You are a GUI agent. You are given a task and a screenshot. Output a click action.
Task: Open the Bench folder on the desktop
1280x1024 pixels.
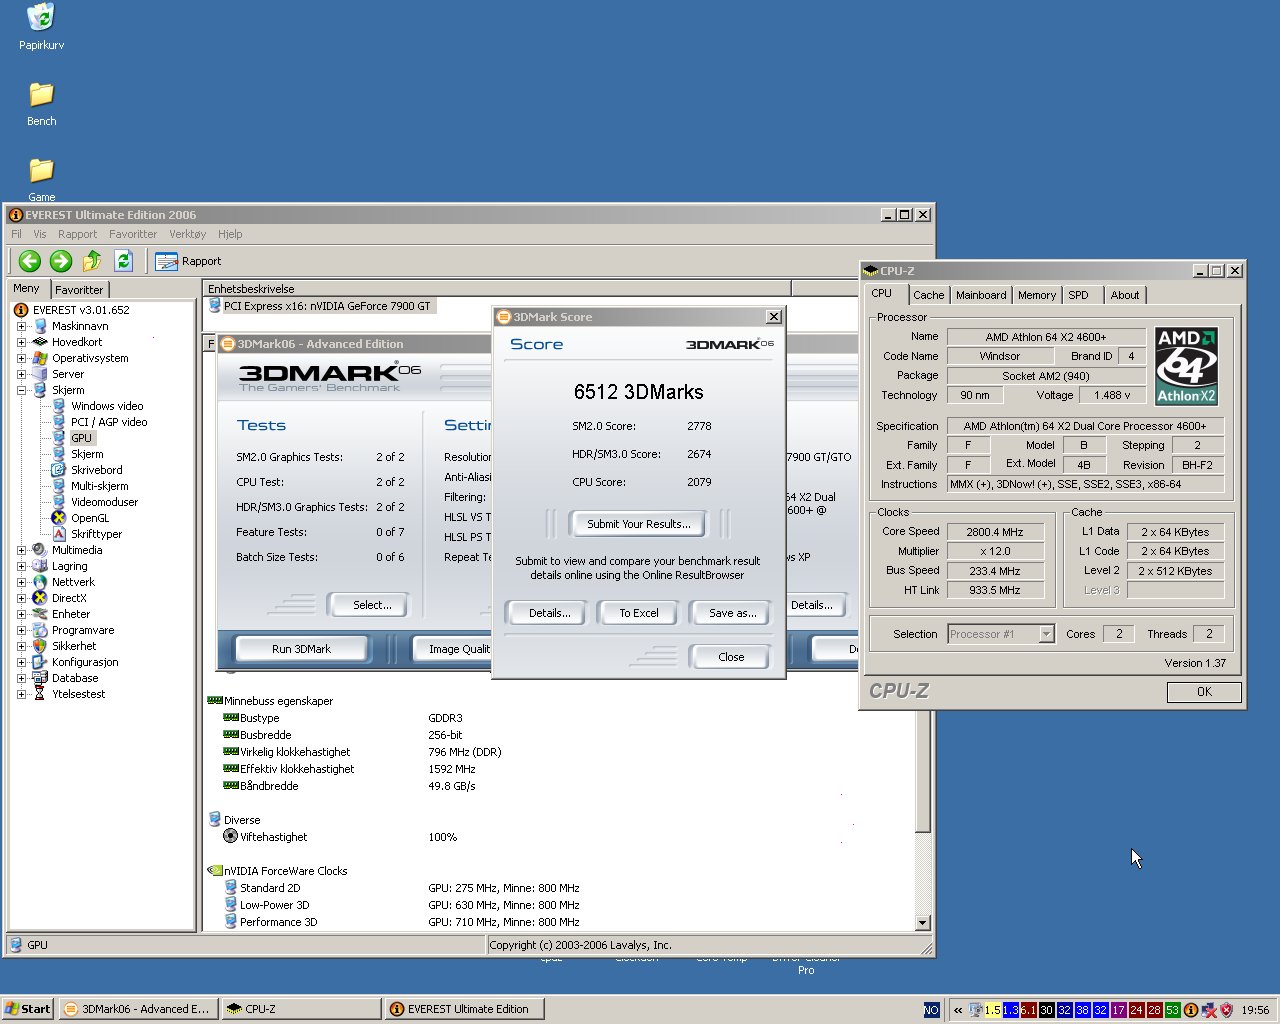pos(41,94)
